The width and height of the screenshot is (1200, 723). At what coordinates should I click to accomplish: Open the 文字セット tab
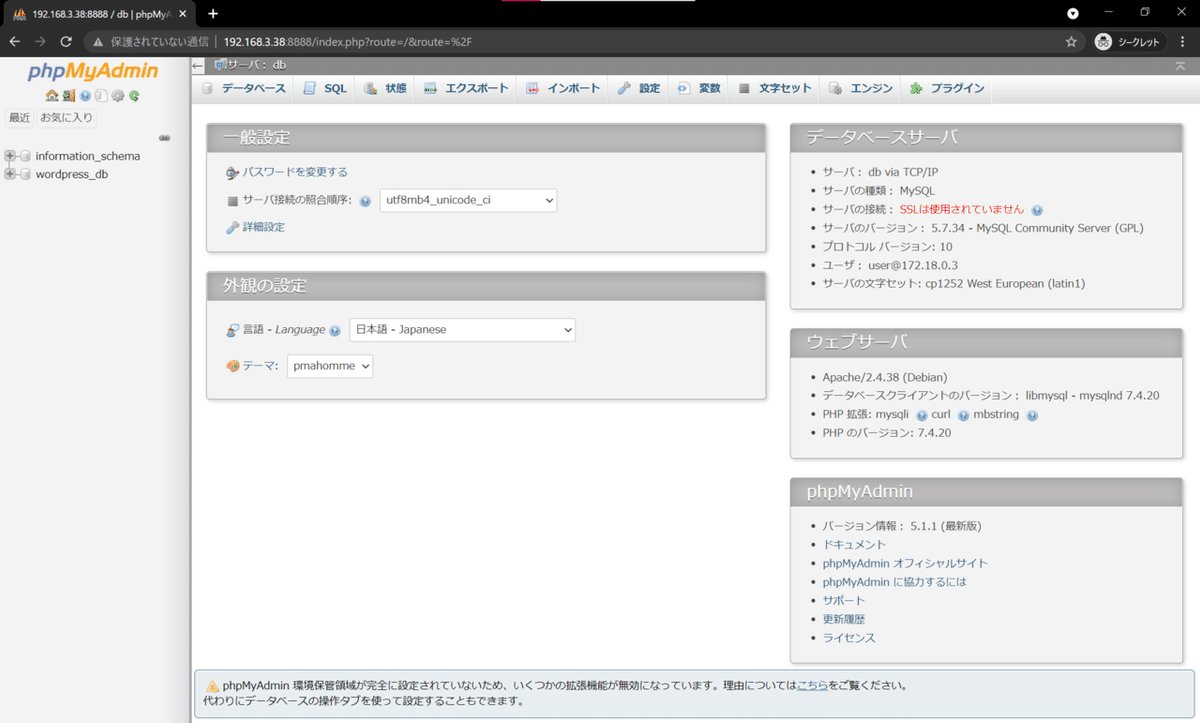775,88
